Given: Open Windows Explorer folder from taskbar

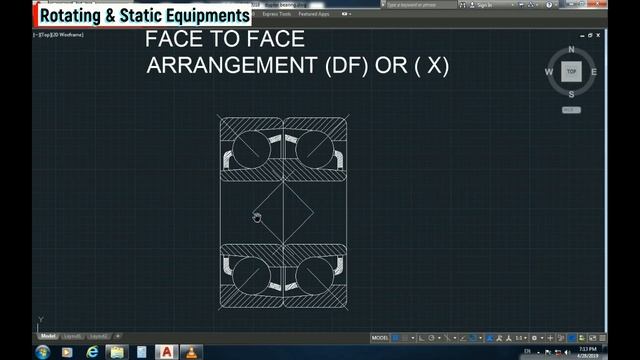Looking at the screenshot, I should [x=117, y=352].
